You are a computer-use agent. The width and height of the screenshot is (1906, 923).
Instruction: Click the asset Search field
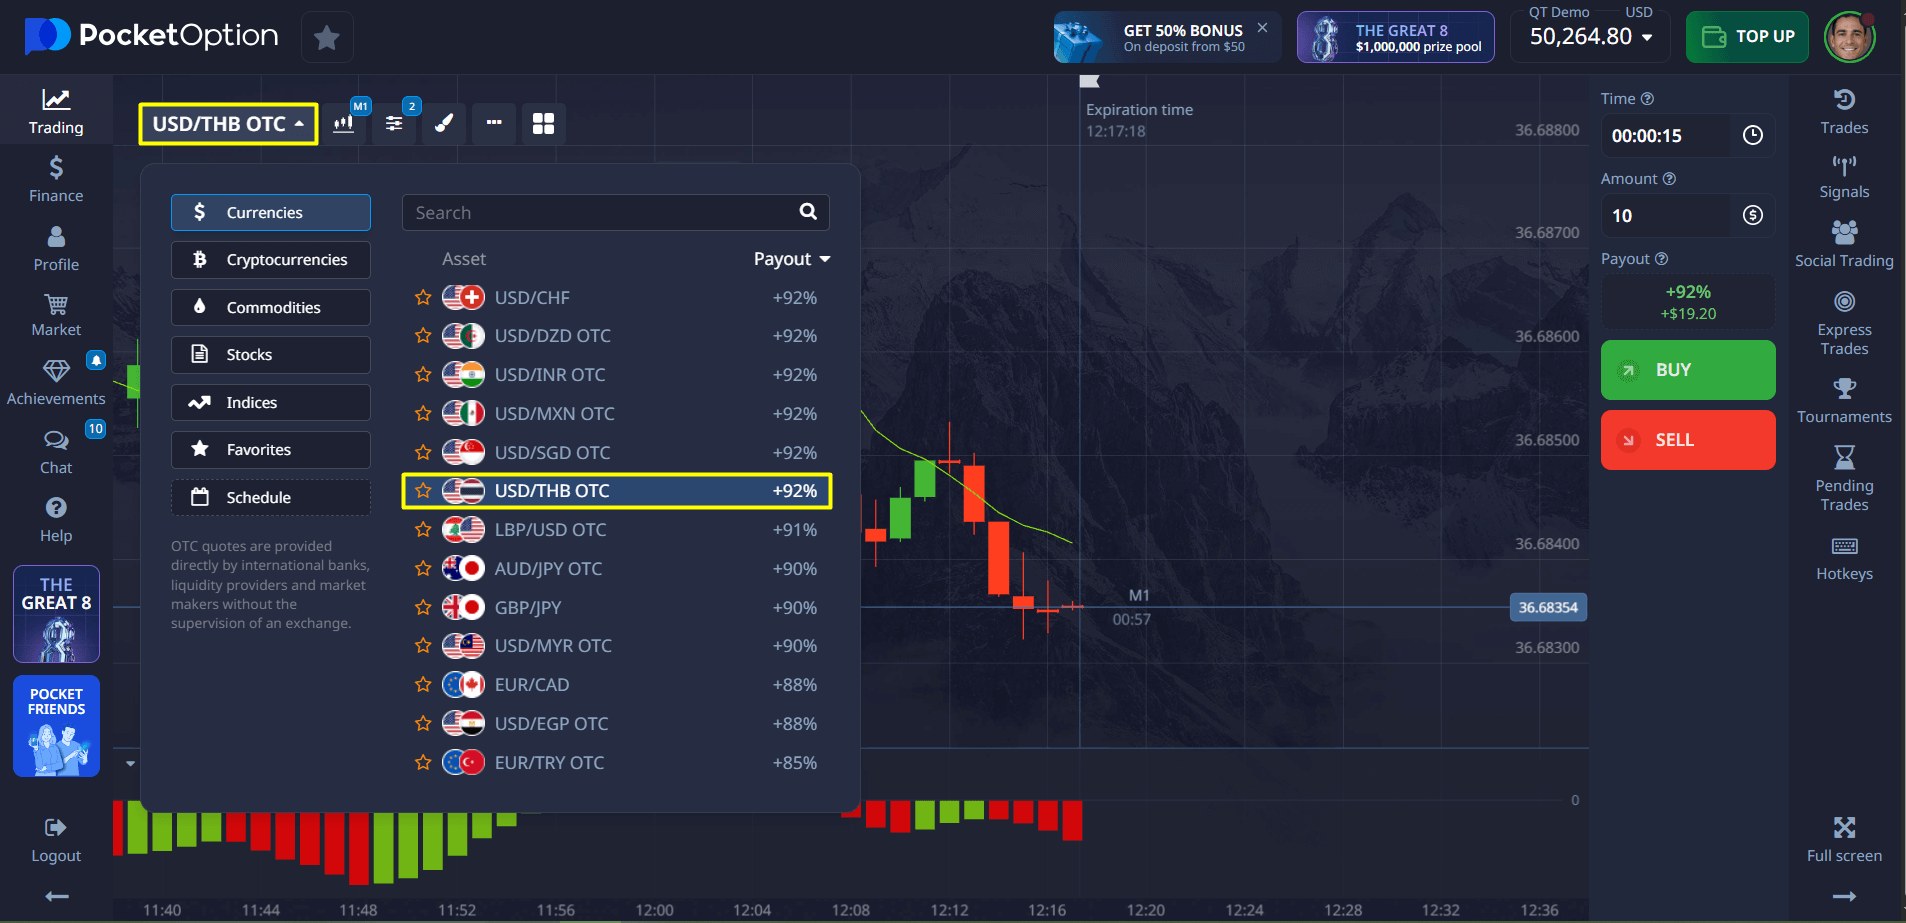point(600,213)
